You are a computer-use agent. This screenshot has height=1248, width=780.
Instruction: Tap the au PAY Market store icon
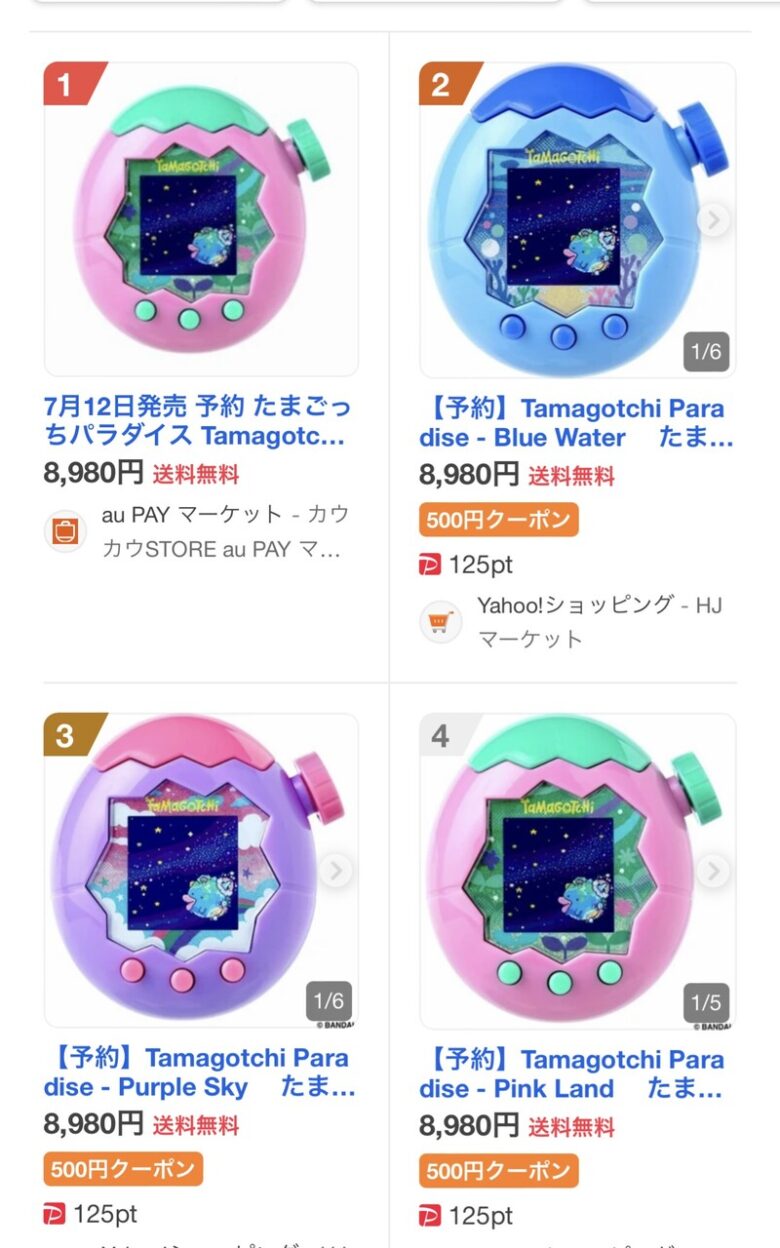(x=65, y=531)
